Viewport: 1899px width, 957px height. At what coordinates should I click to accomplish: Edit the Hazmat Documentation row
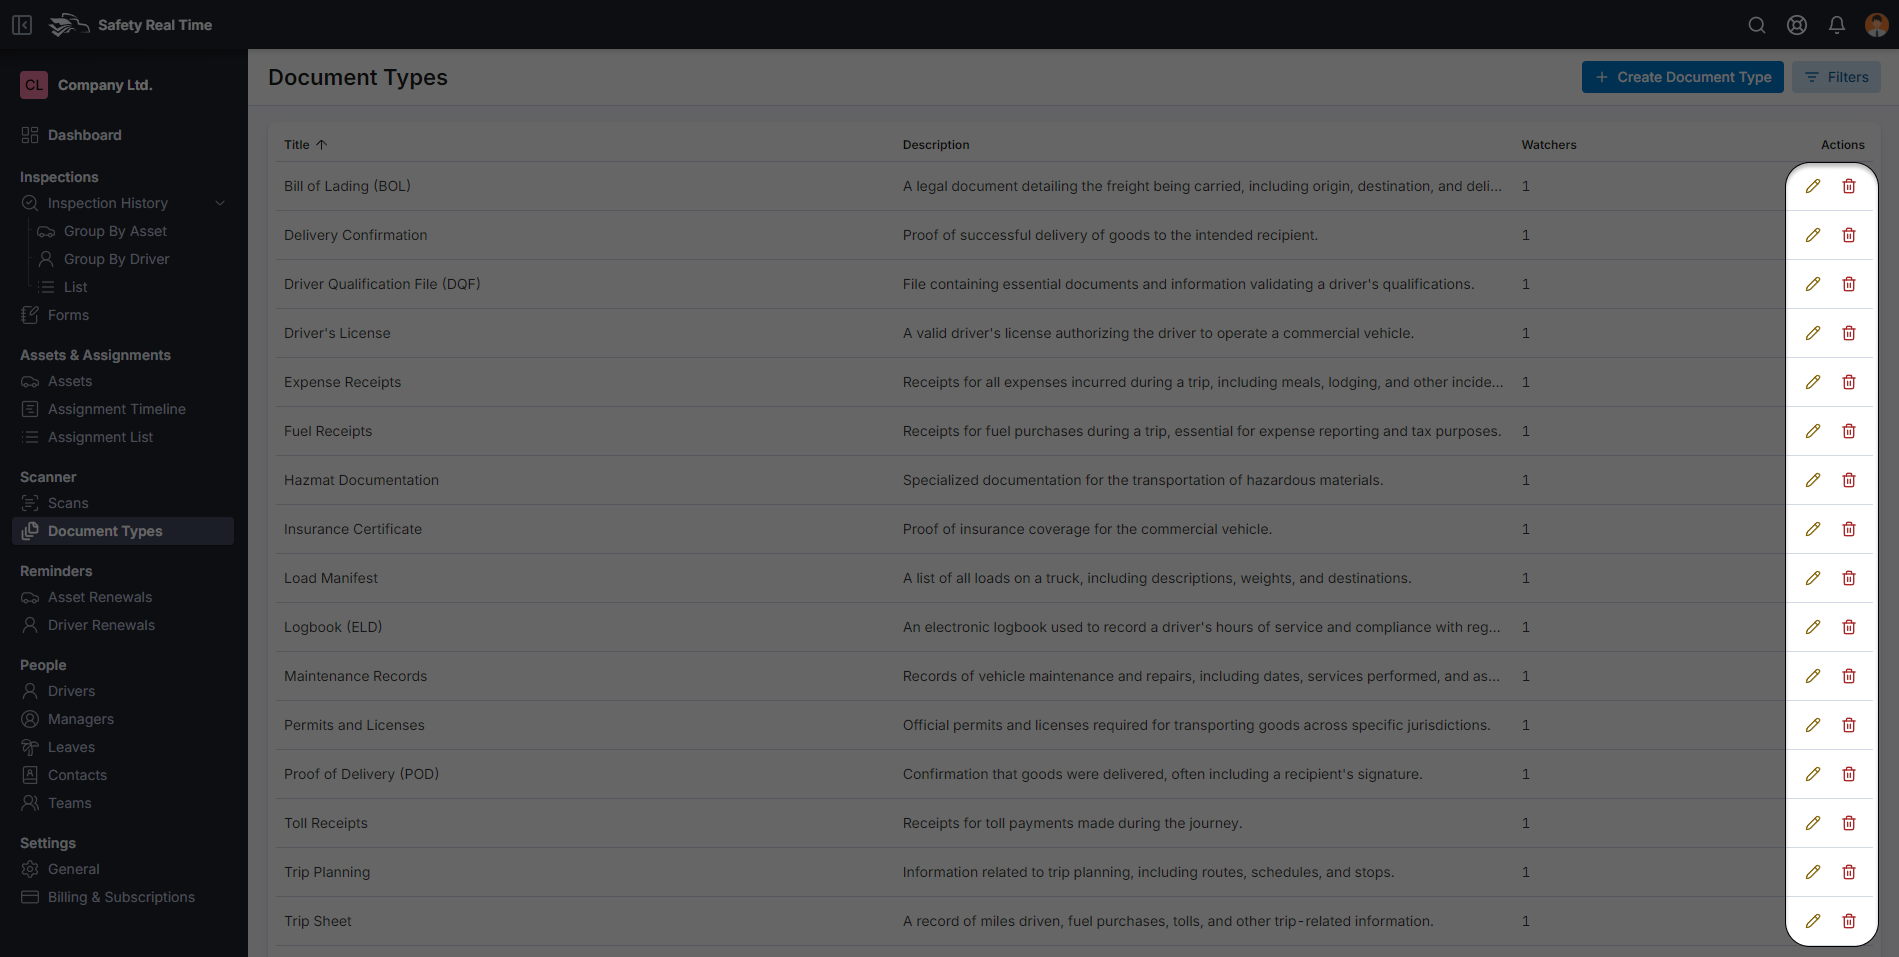(1813, 480)
